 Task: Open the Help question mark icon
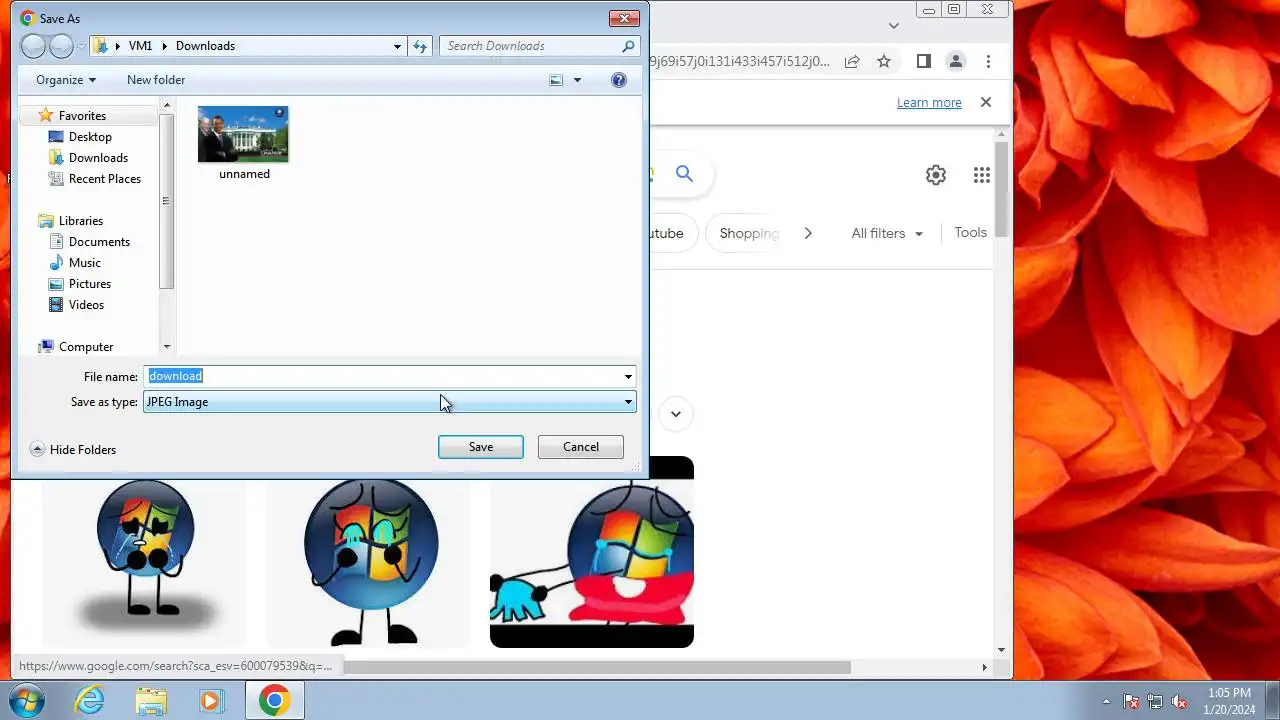click(x=619, y=80)
